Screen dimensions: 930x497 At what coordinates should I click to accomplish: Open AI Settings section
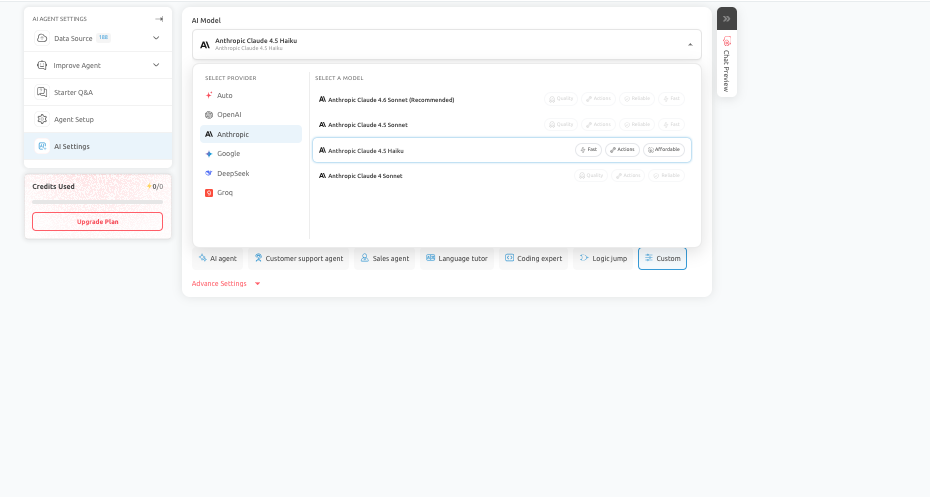tap(98, 146)
